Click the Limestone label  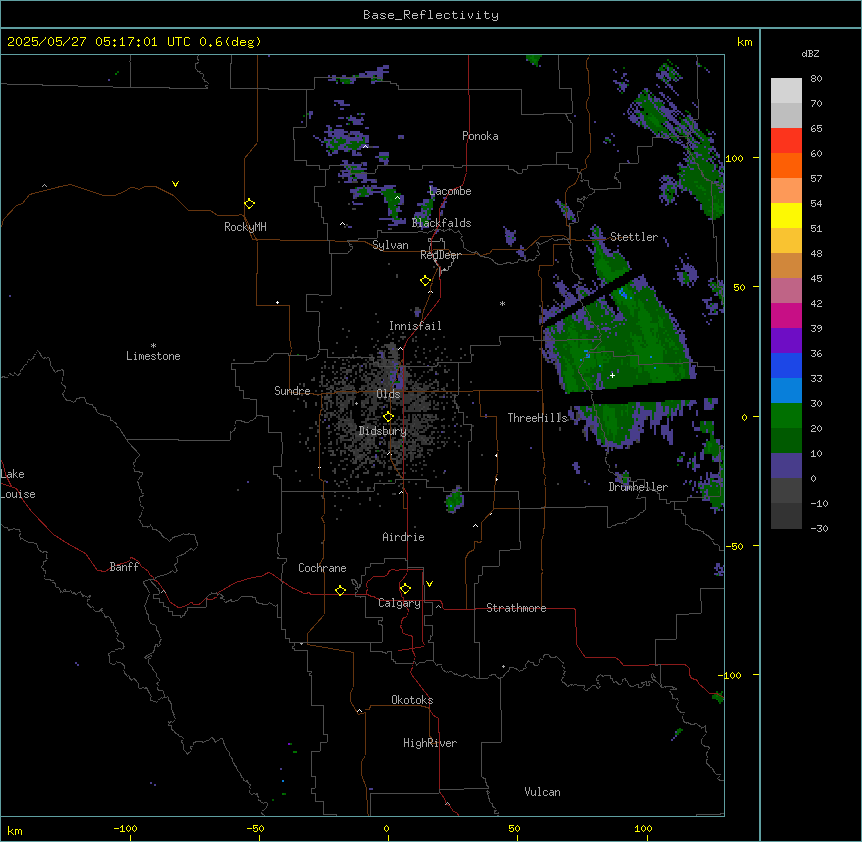[153, 356]
